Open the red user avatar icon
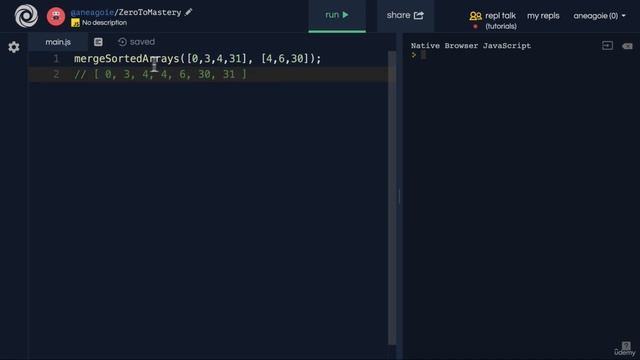Viewport: 640px width, 360px height. 56,16
